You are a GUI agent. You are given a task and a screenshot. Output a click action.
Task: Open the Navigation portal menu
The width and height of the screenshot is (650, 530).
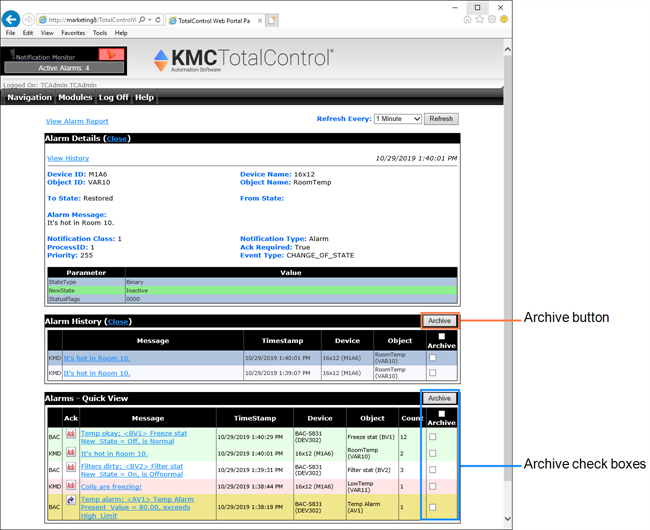point(29,97)
